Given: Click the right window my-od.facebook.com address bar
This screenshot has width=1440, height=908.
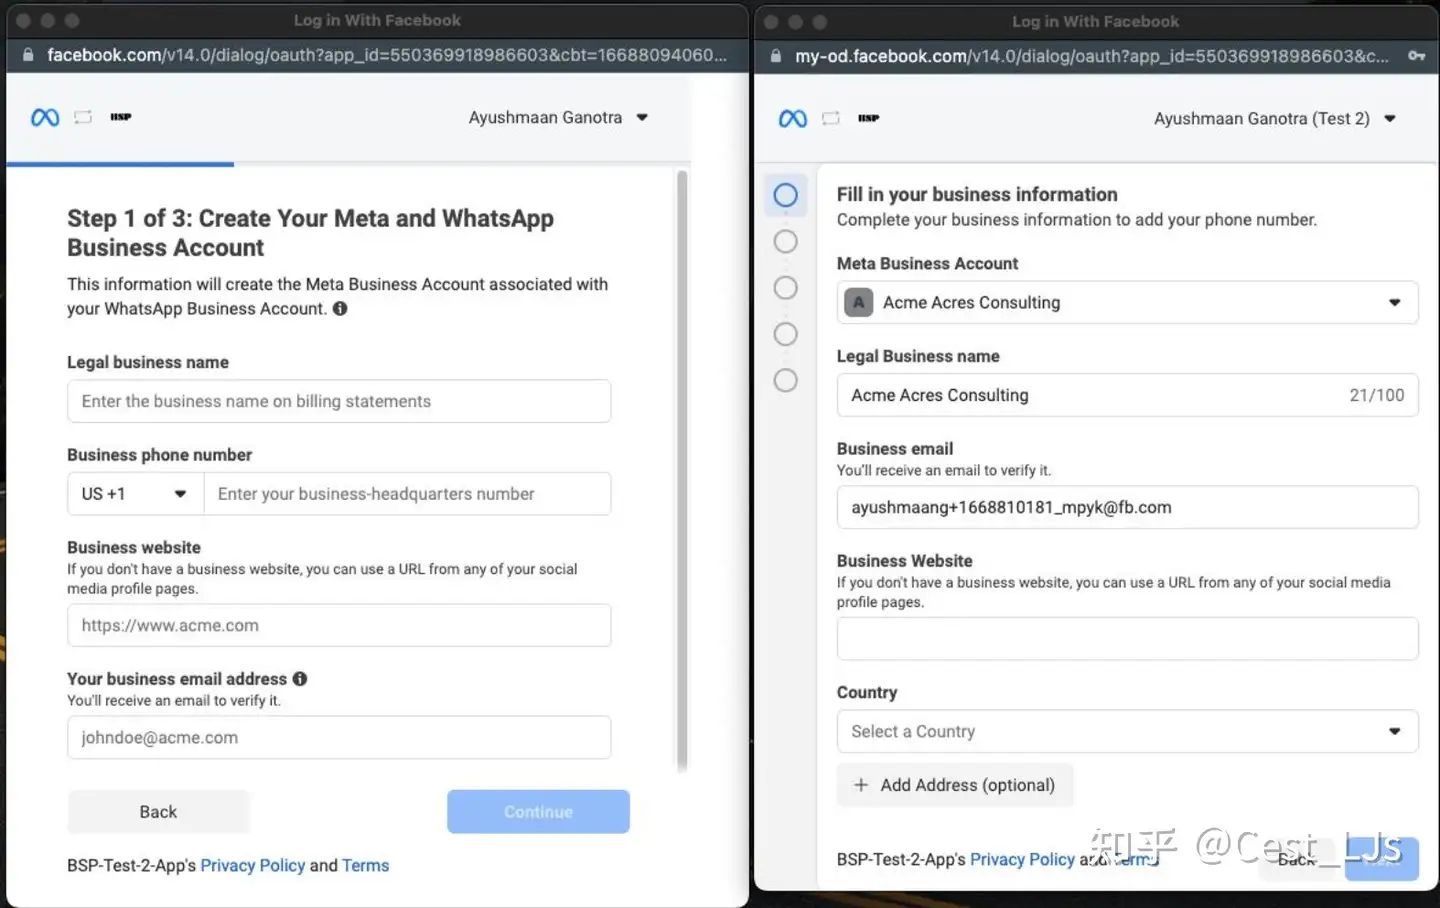Looking at the screenshot, I should coord(1092,57).
